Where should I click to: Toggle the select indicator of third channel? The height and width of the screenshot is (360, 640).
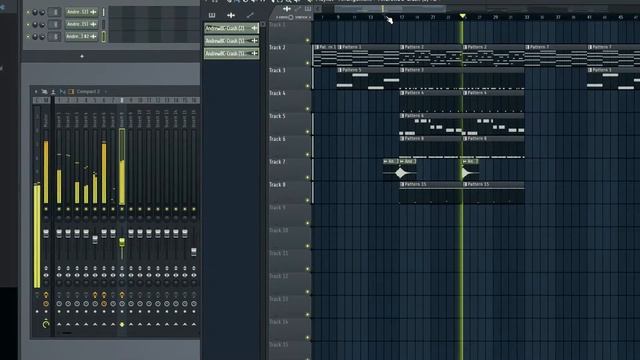(104, 37)
